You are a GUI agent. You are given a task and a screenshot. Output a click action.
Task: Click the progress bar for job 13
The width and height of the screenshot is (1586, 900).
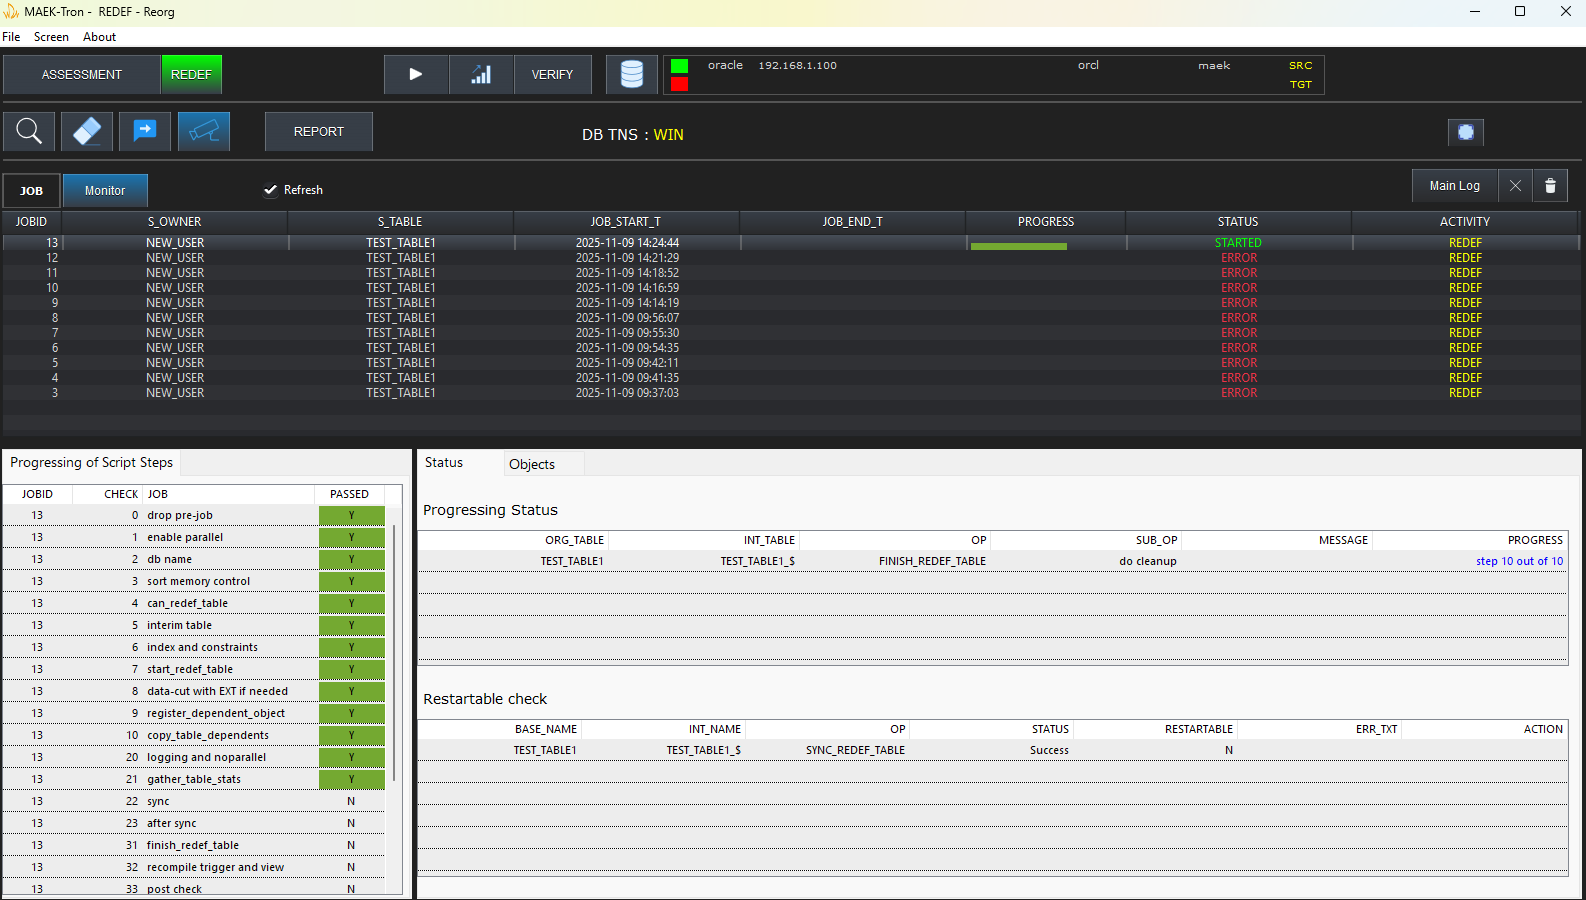[x=1019, y=246]
